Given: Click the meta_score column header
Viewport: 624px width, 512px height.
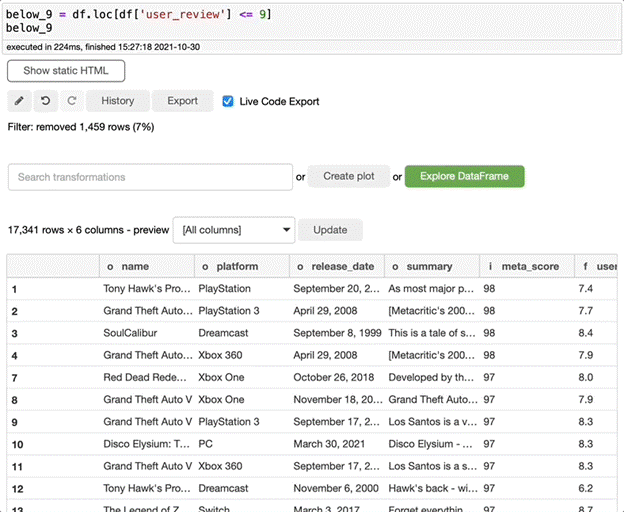Looking at the screenshot, I should tap(526, 267).
